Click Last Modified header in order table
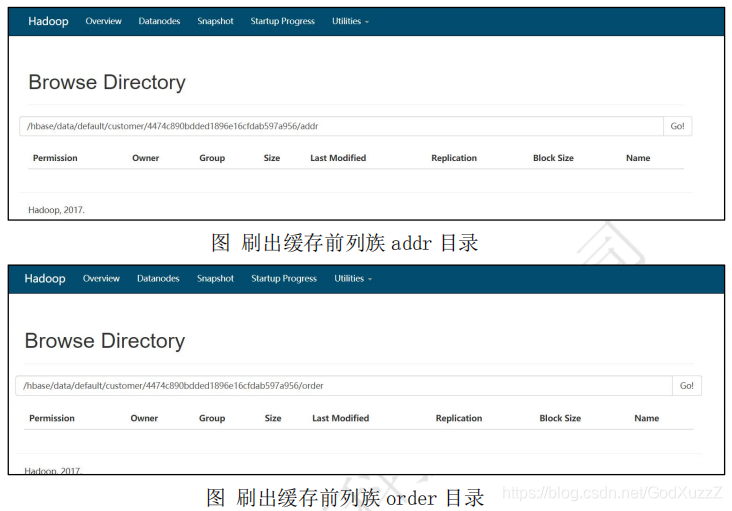The width and height of the screenshot is (732, 511). coord(340,418)
